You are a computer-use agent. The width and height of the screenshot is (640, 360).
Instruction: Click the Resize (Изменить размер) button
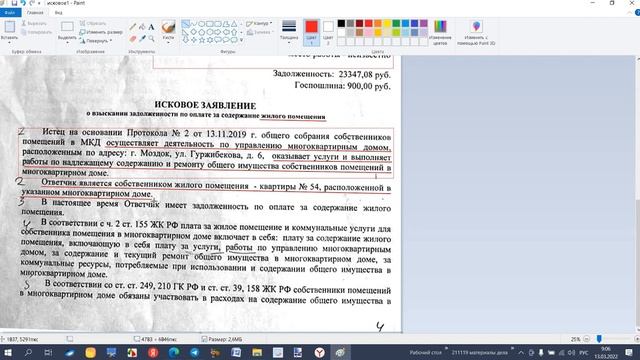(x=100, y=32)
